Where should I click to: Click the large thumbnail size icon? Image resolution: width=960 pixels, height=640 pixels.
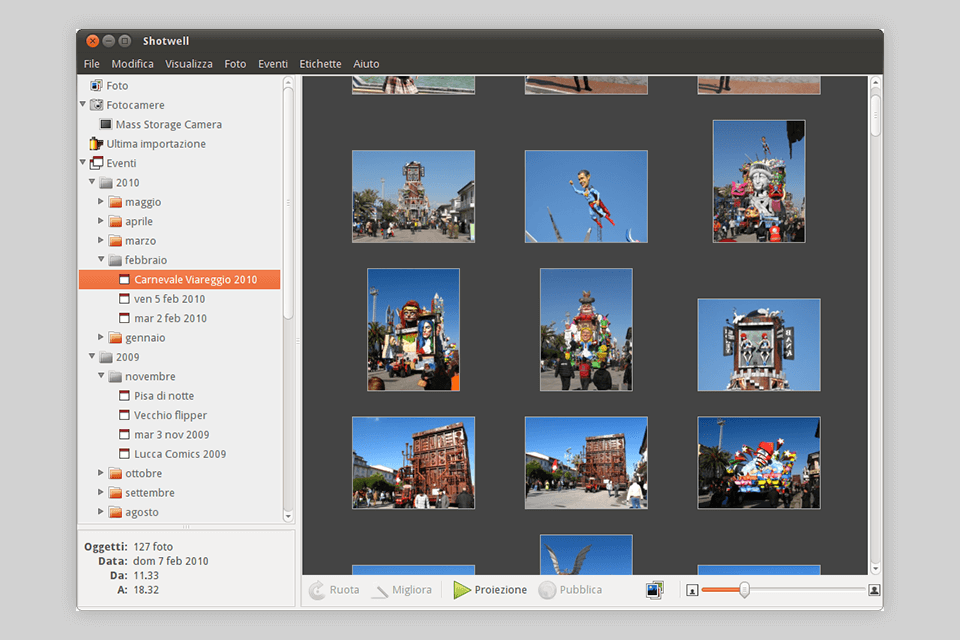(x=874, y=590)
